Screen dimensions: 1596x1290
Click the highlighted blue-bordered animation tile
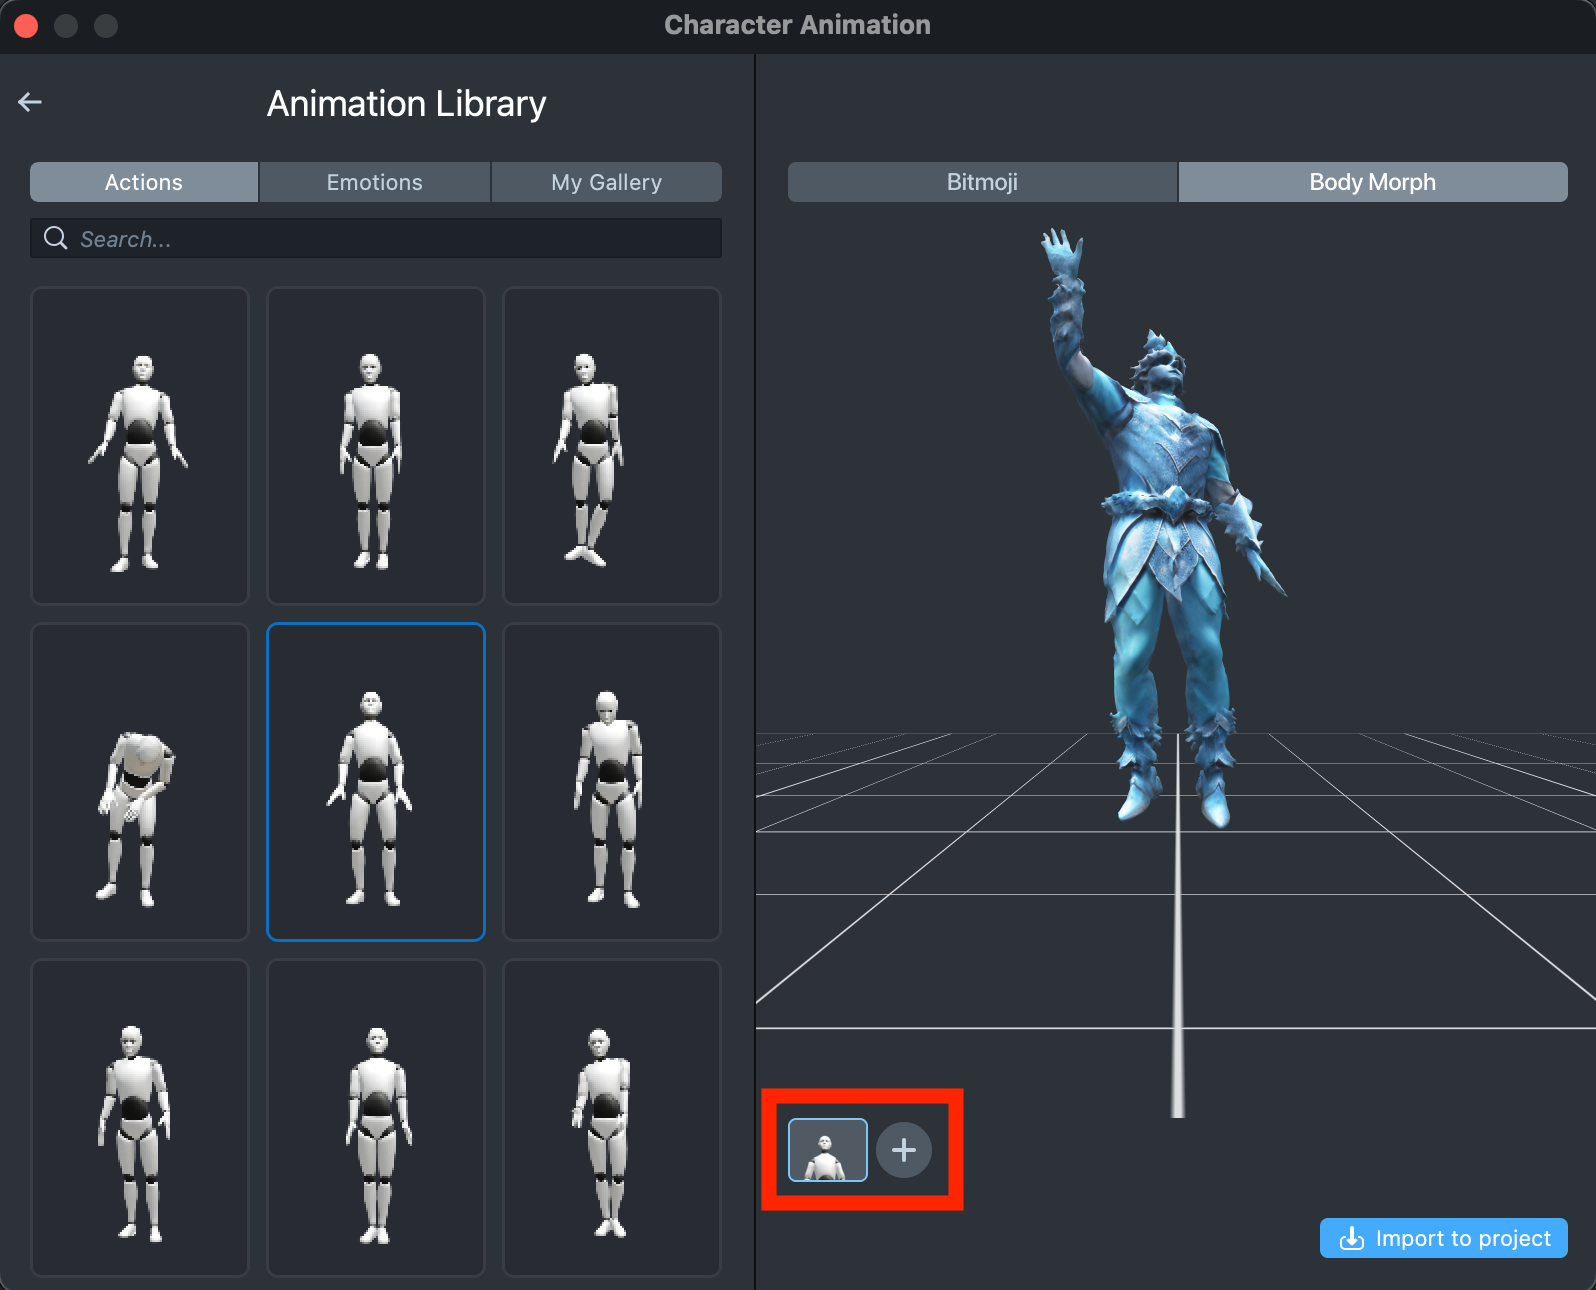pyautogui.click(x=376, y=782)
